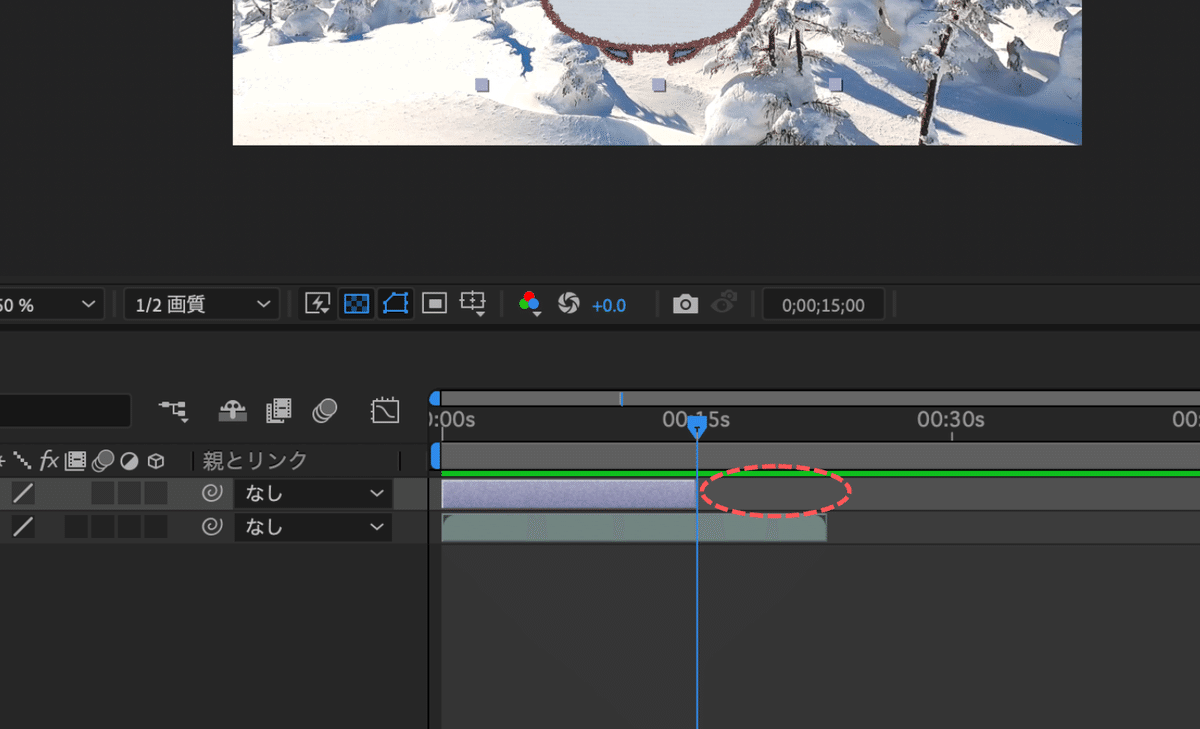Open the top layer's なし parent dropdown

(313, 493)
